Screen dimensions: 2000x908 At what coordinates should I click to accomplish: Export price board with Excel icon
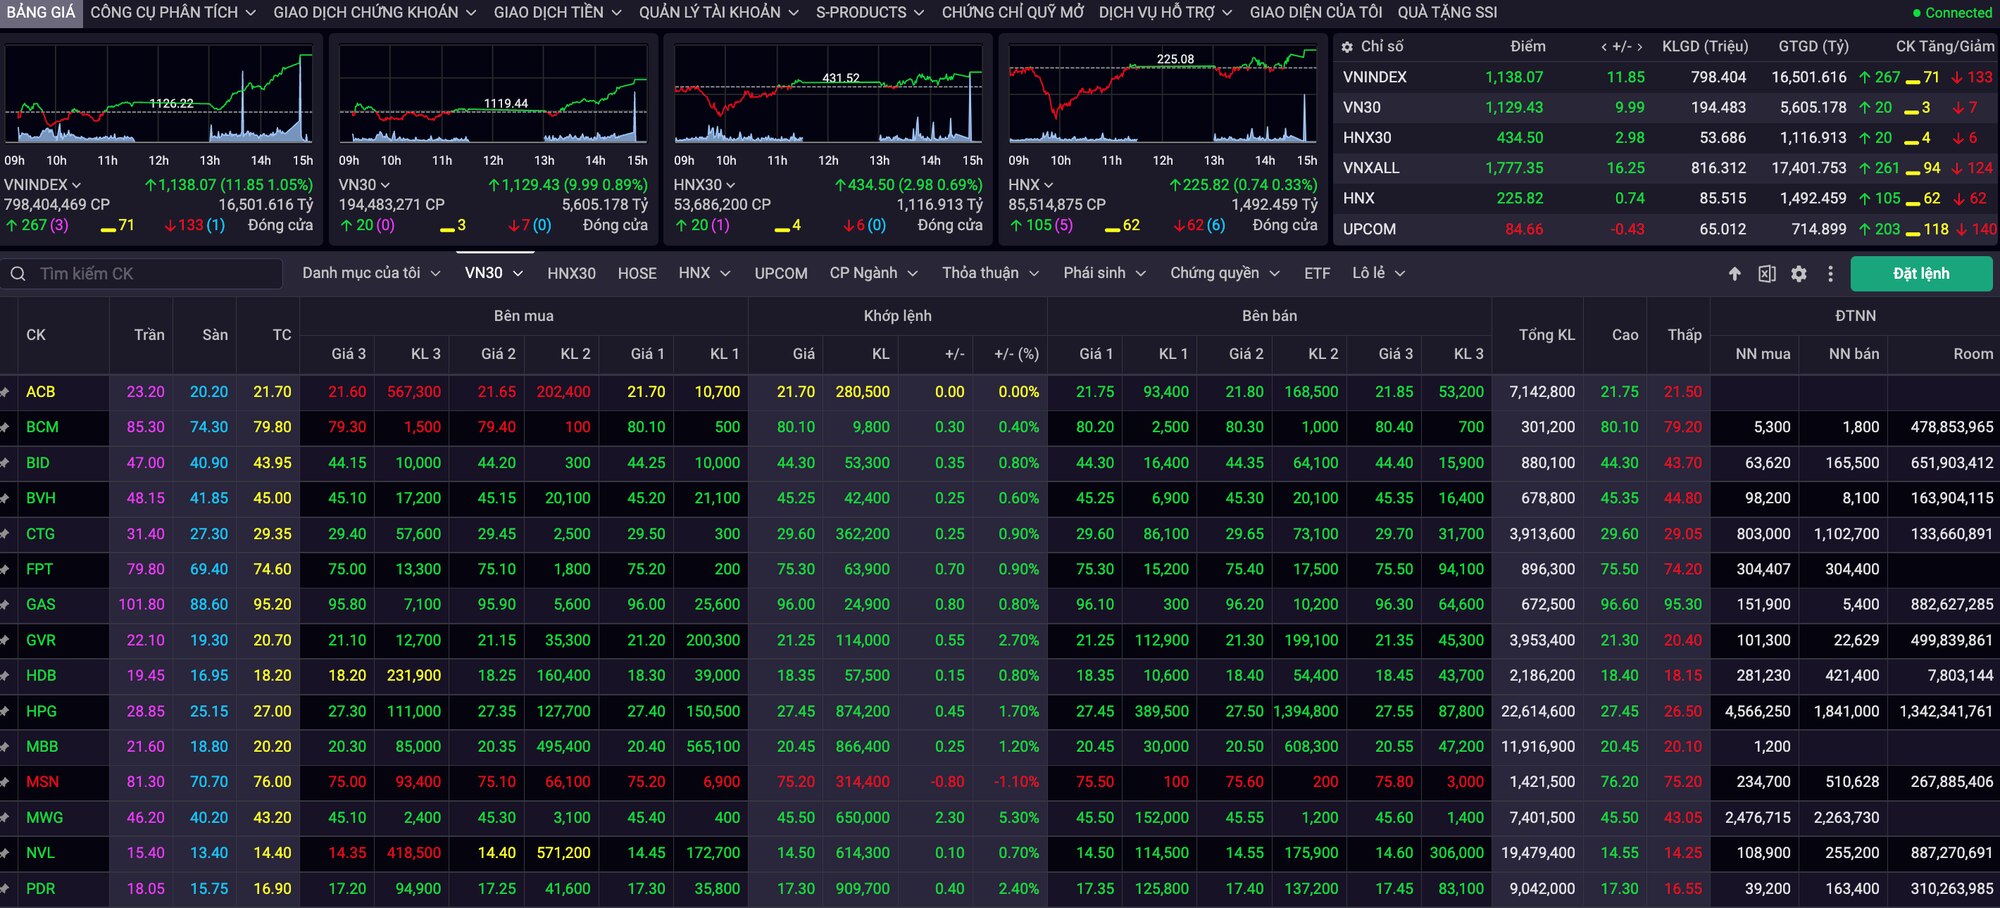point(1767,274)
